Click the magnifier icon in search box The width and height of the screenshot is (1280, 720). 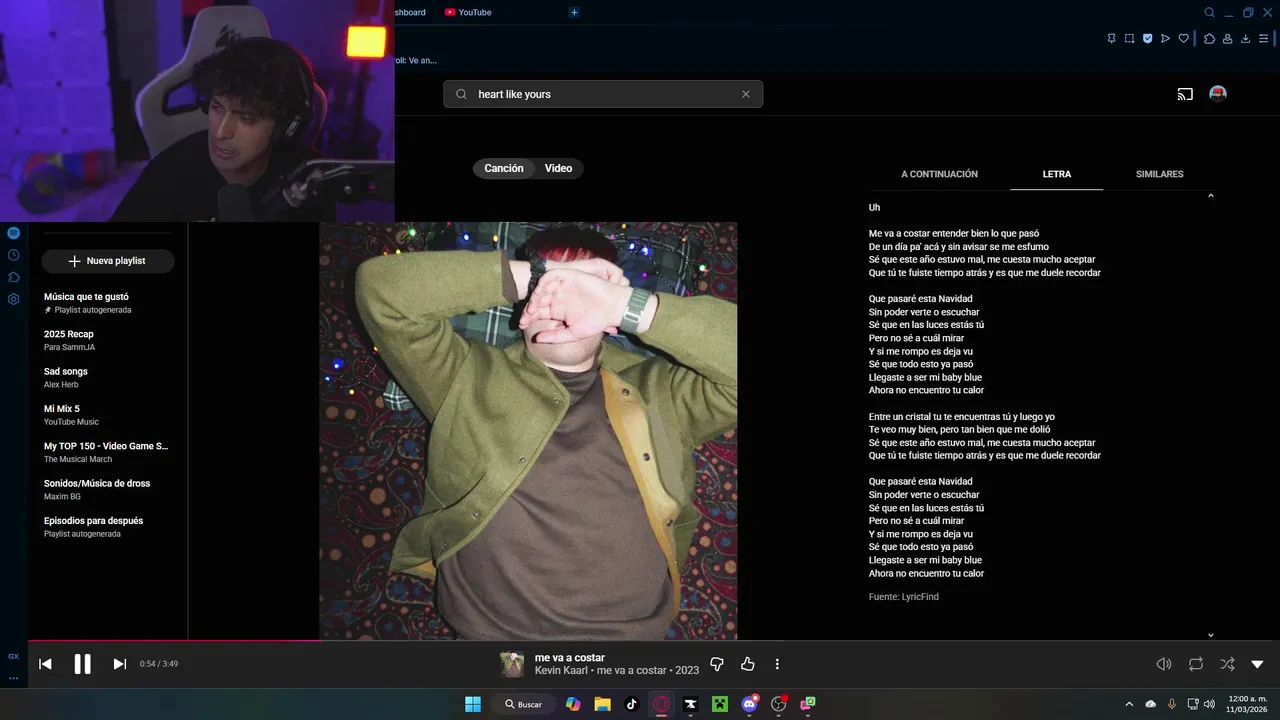tap(461, 94)
